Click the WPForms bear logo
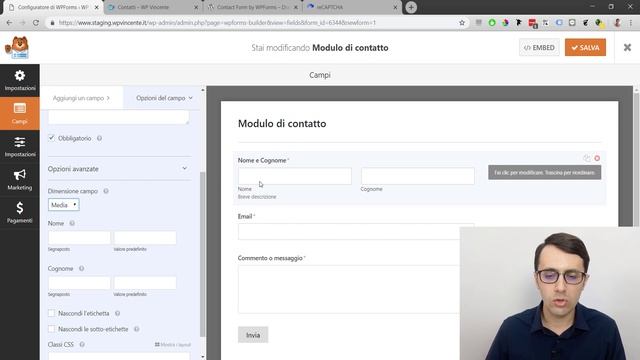This screenshot has height=360, width=640. coord(17,47)
